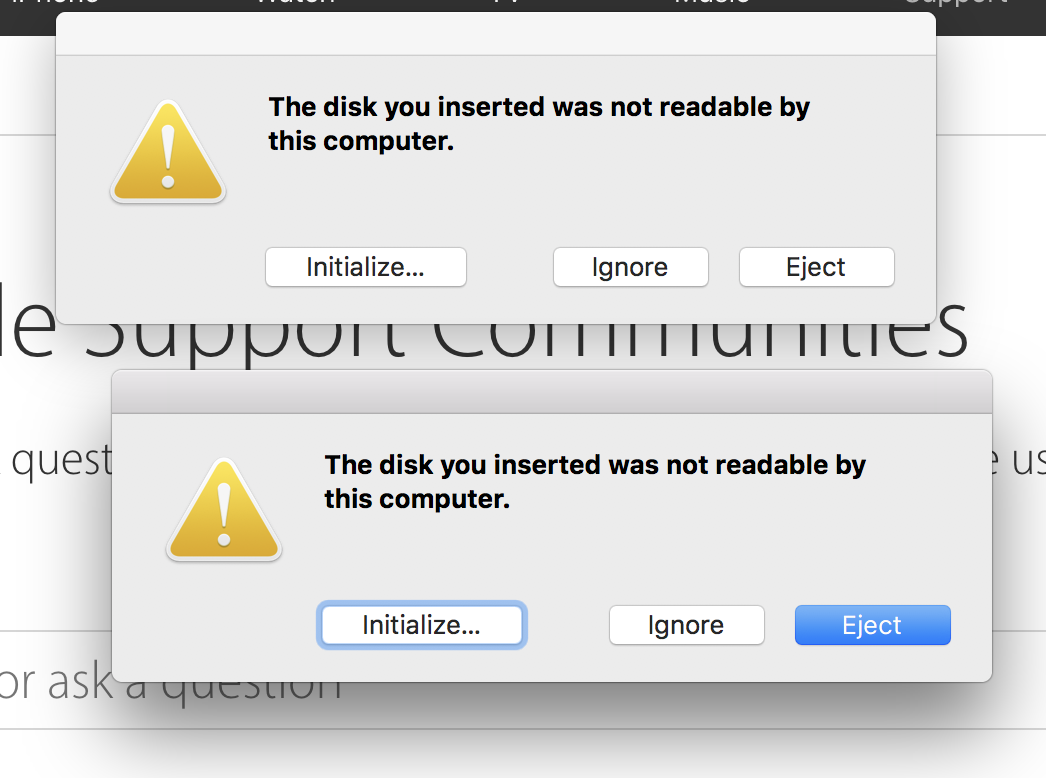Click the title bar of the bottom alert dialog

coord(551,390)
